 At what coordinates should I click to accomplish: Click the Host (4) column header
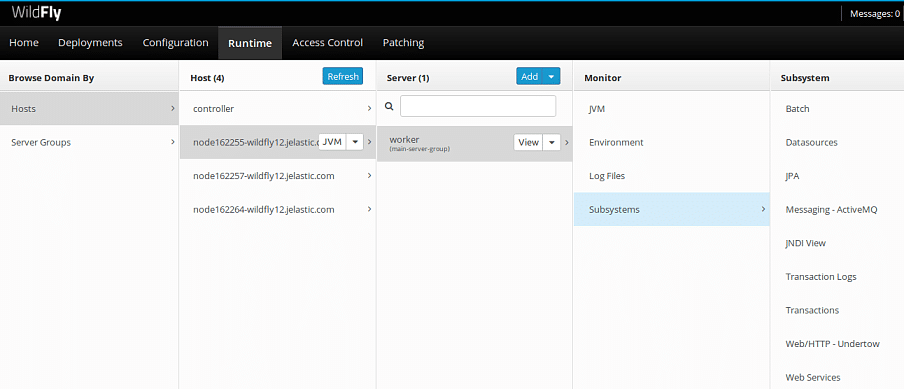(x=207, y=78)
